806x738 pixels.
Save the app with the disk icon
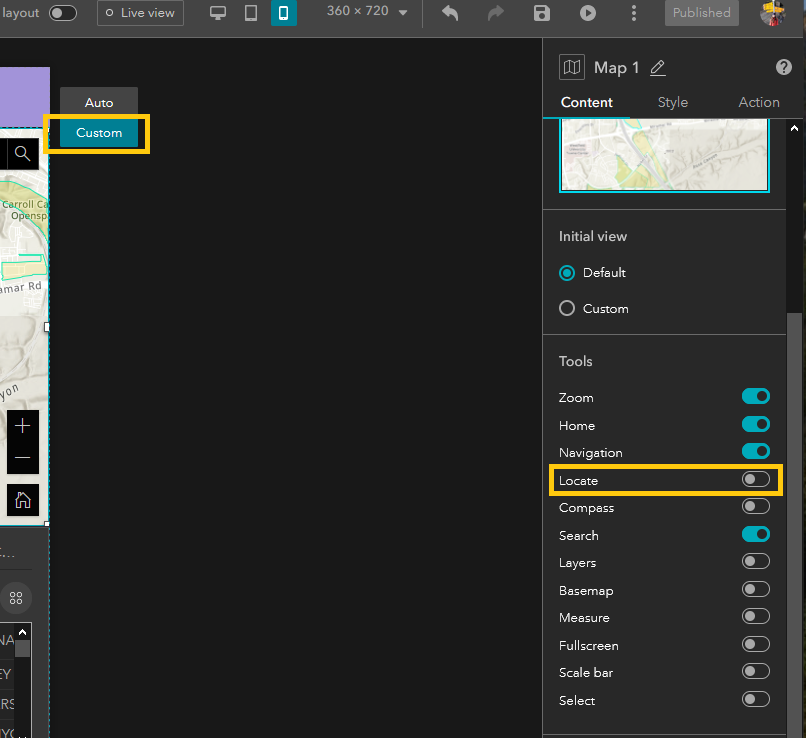[x=541, y=13]
